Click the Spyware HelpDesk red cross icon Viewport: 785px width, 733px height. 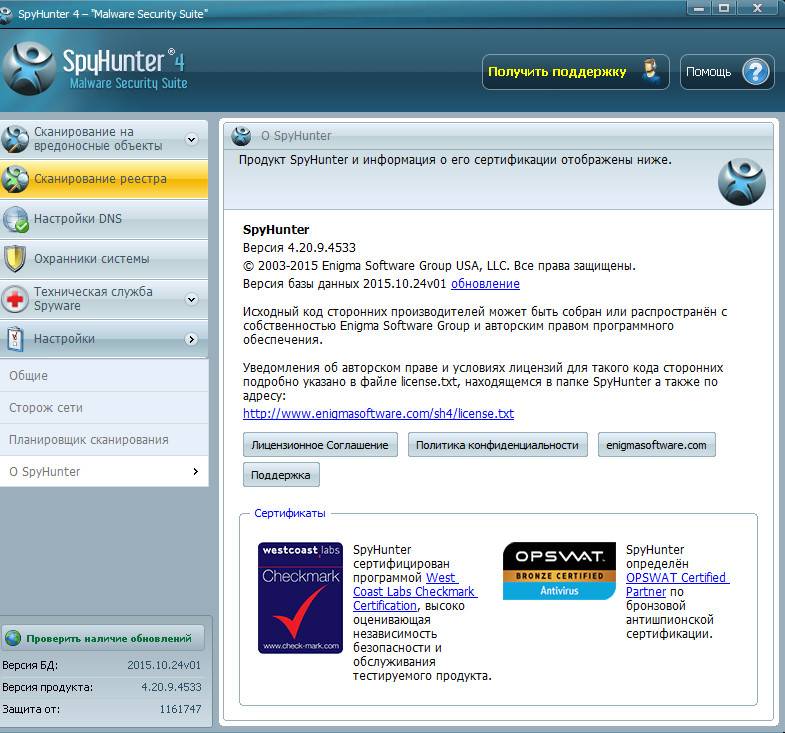pos(15,299)
